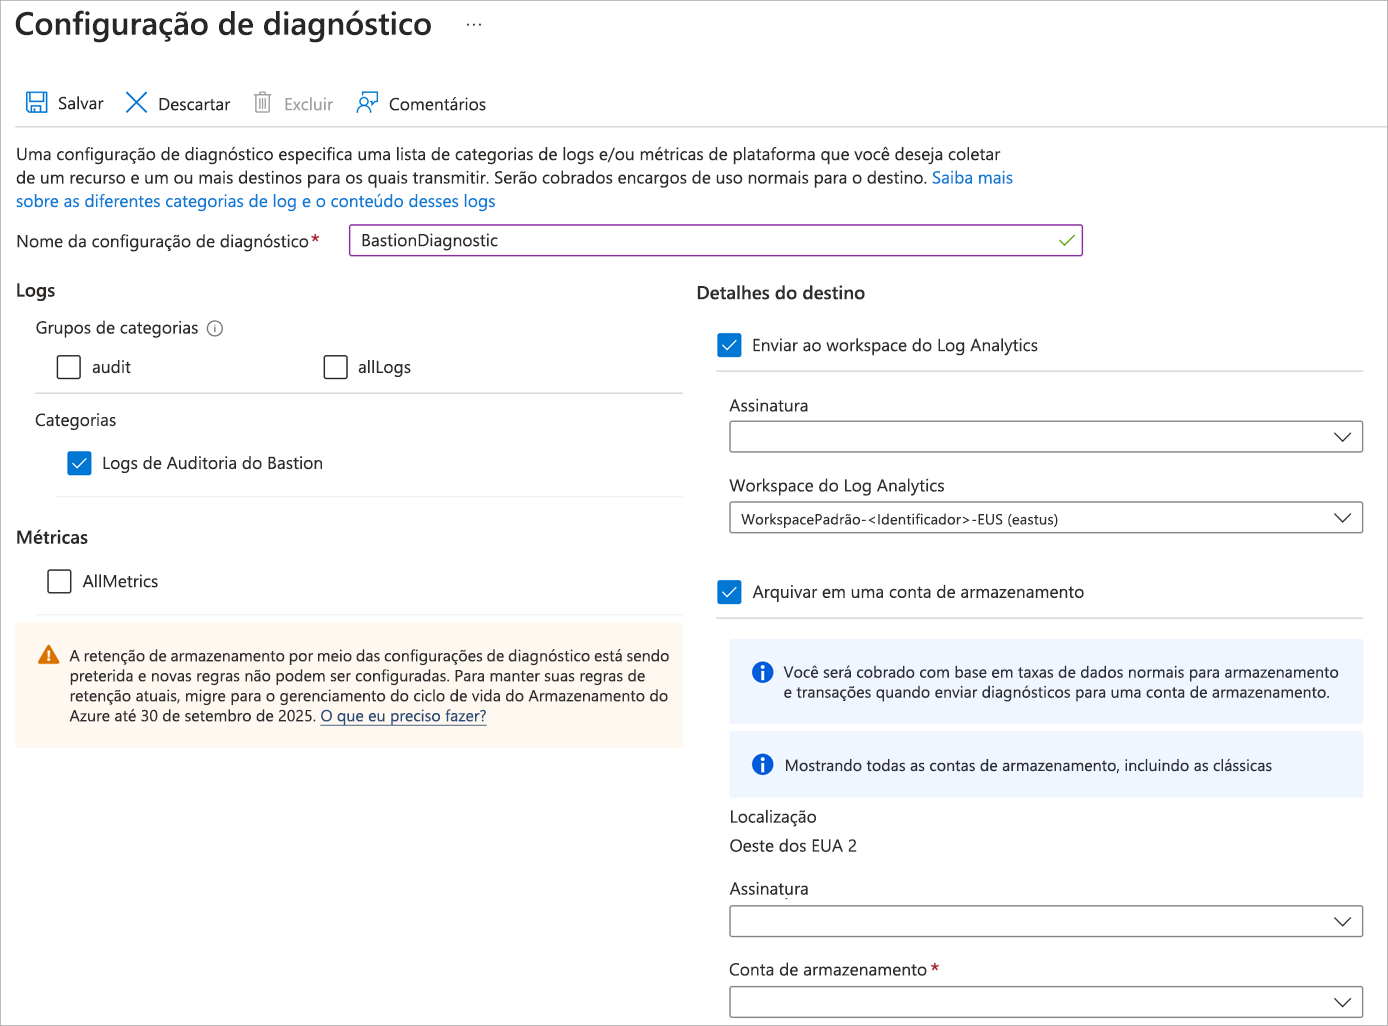This screenshot has width=1388, height=1026.
Task: Click 'Nome da configuração de diagnóstico' label
Action: pos(162,241)
